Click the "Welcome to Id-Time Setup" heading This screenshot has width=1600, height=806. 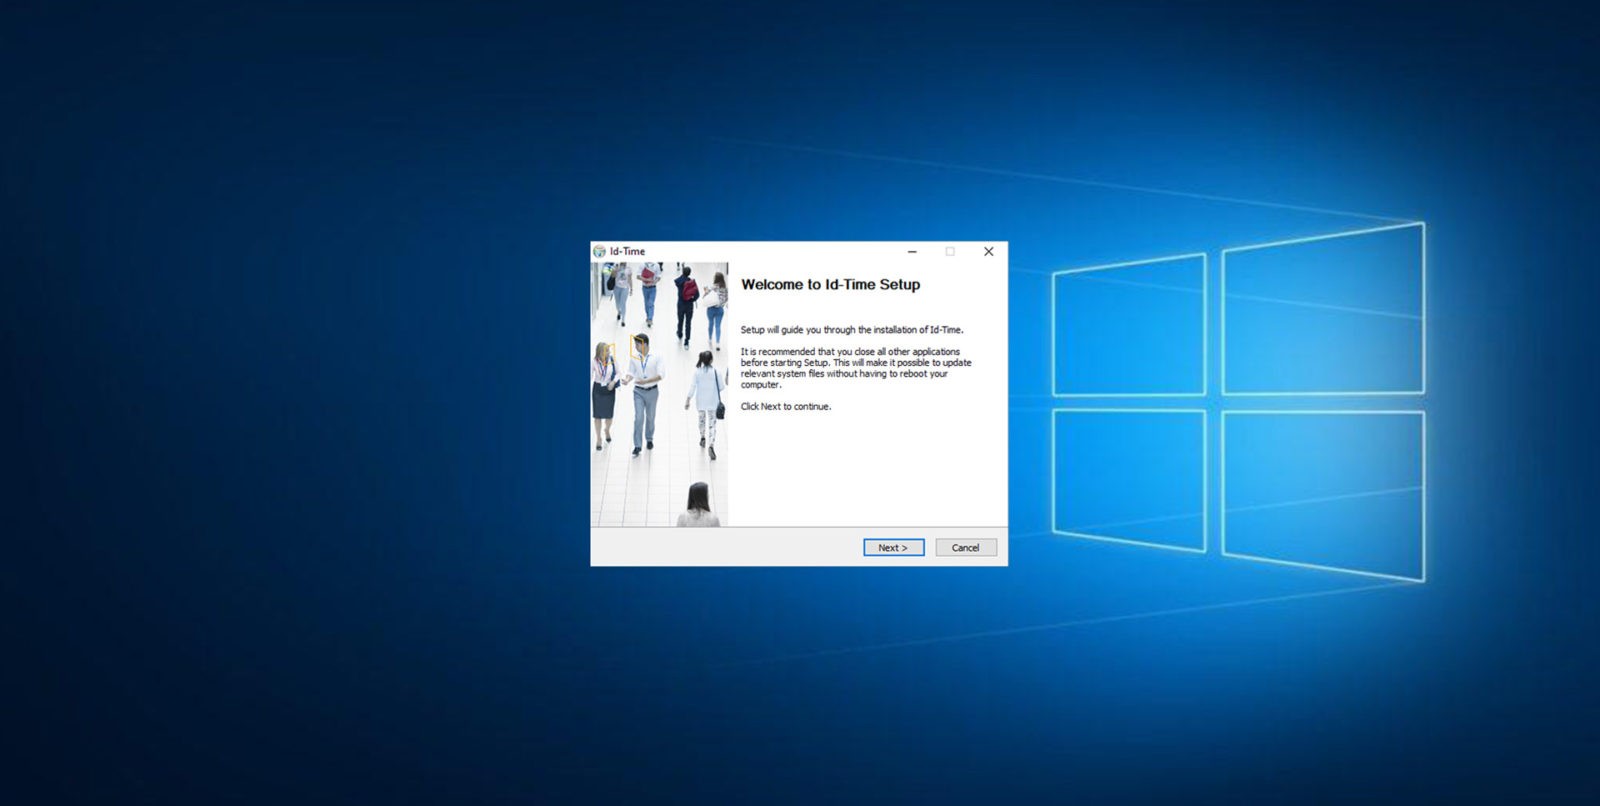coord(830,285)
